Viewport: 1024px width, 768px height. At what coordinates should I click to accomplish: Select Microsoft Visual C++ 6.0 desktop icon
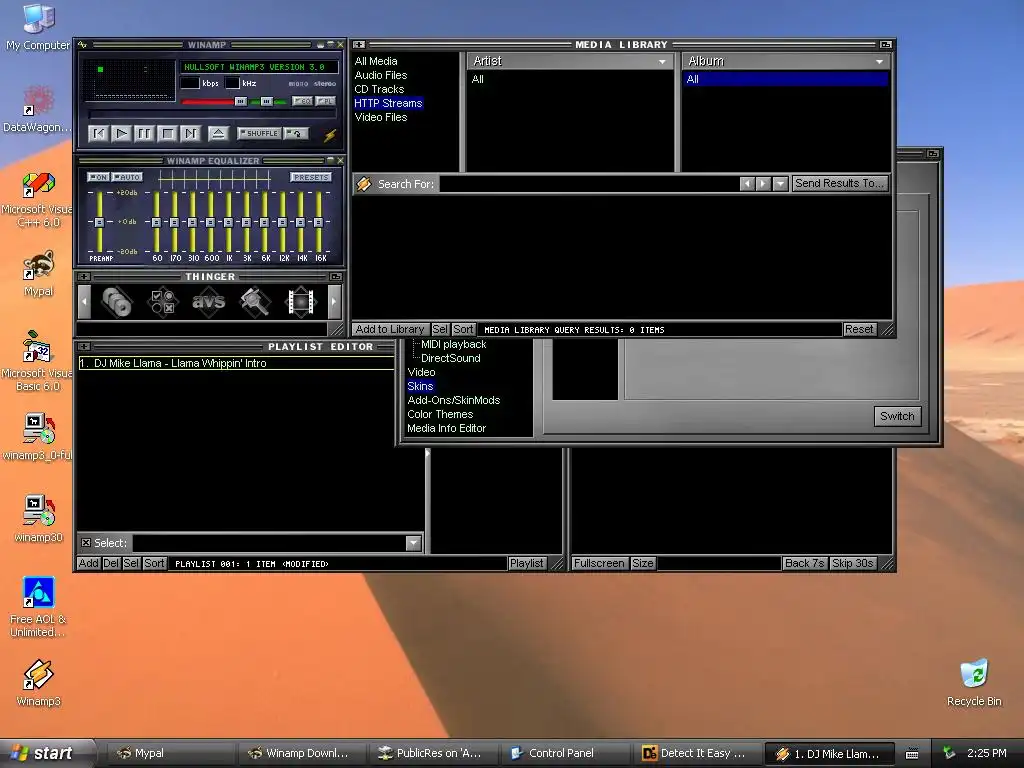[38, 199]
